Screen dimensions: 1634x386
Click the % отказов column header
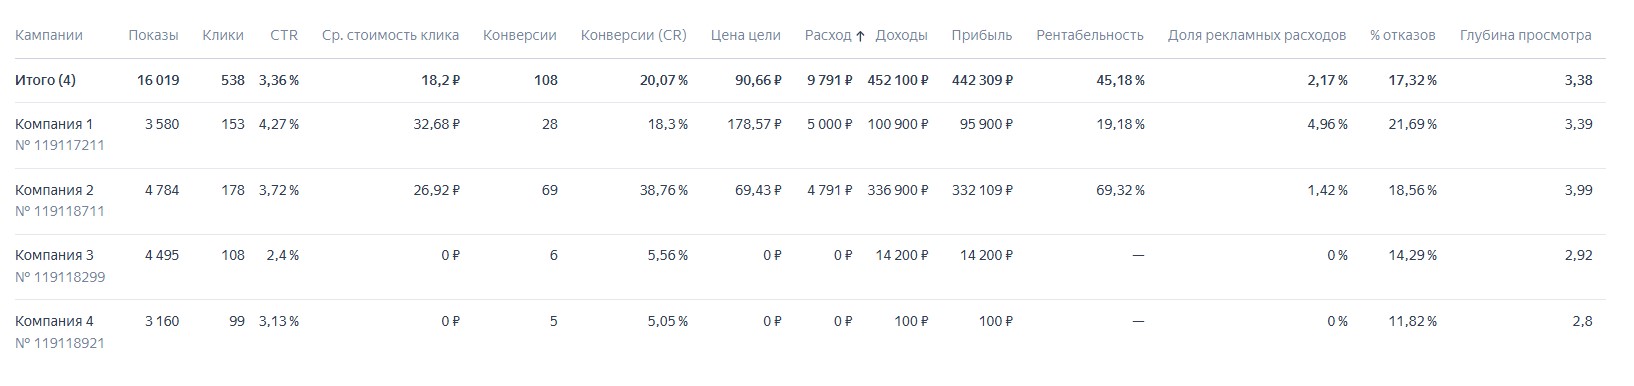pos(1403,35)
